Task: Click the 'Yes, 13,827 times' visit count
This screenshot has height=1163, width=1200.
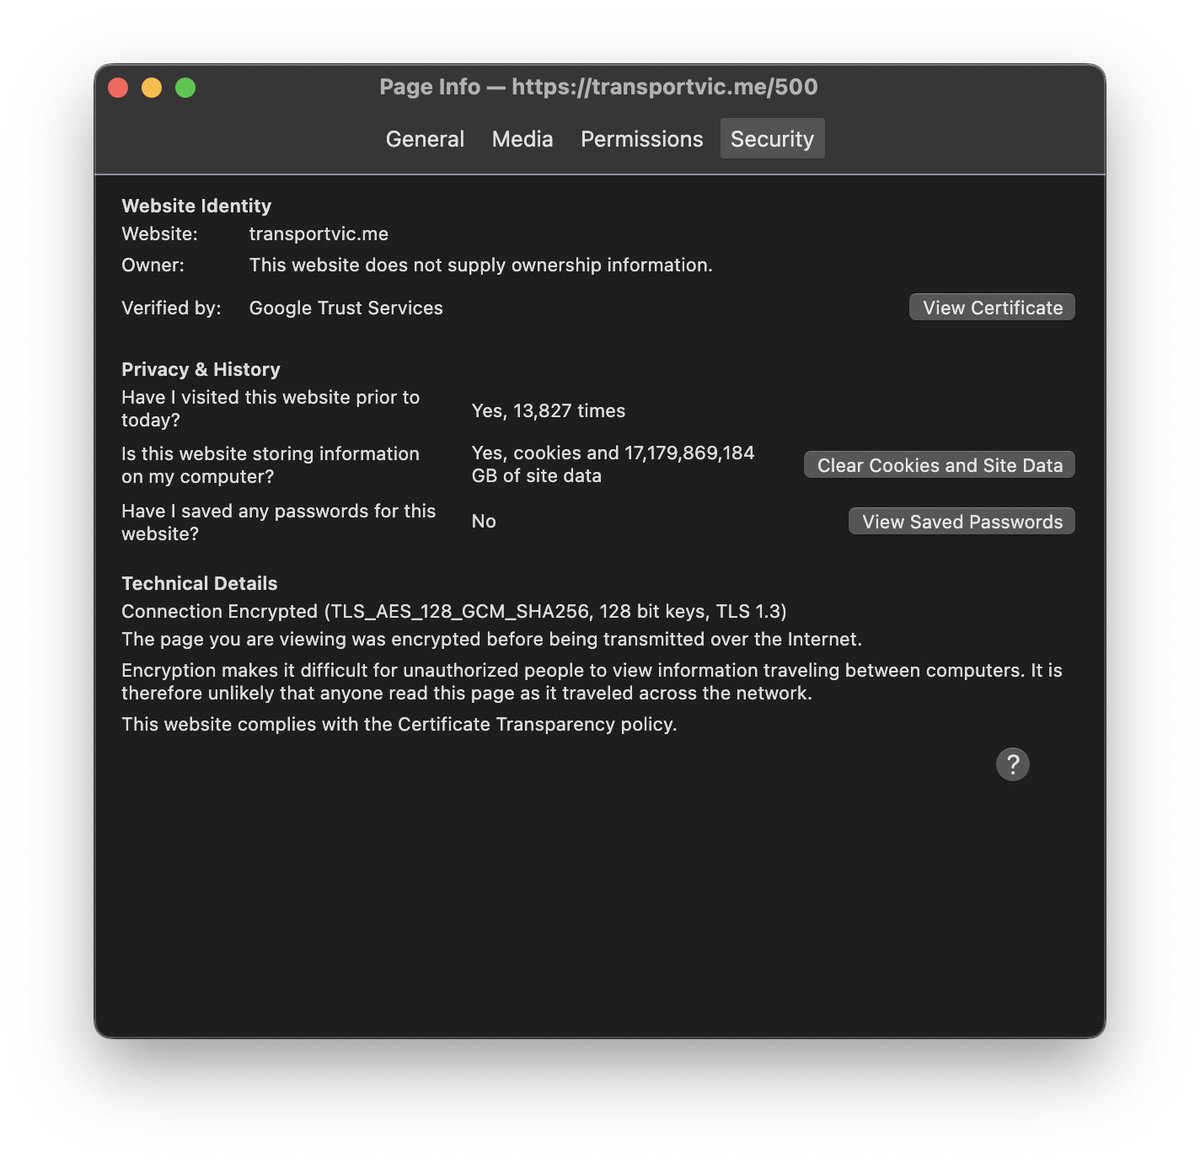Action: [x=548, y=411]
